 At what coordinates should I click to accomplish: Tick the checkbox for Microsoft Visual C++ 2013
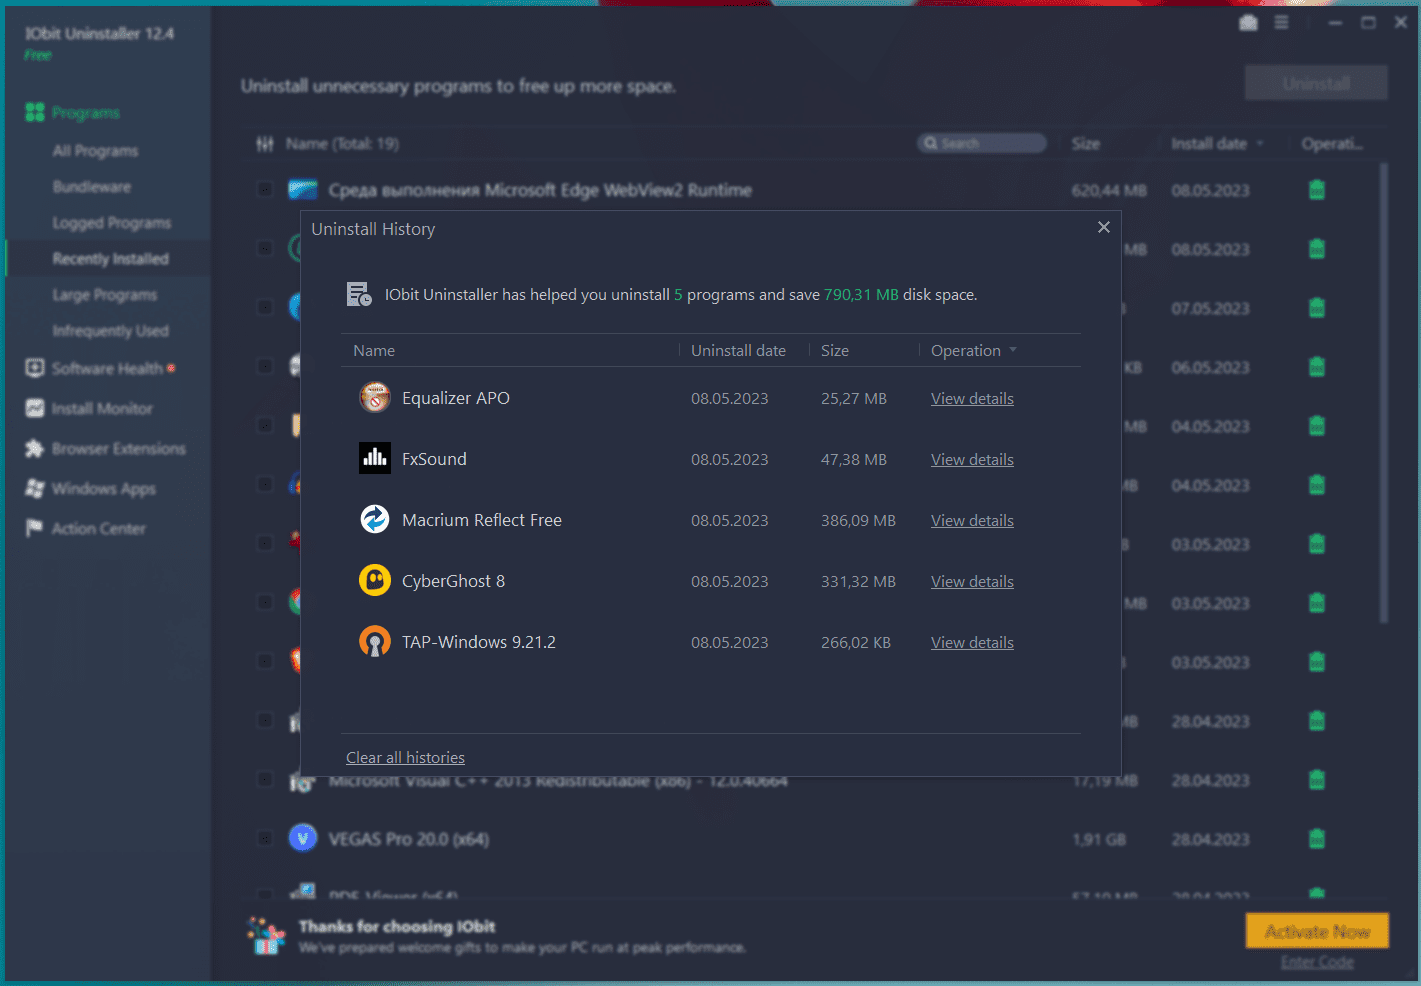(x=265, y=780)
